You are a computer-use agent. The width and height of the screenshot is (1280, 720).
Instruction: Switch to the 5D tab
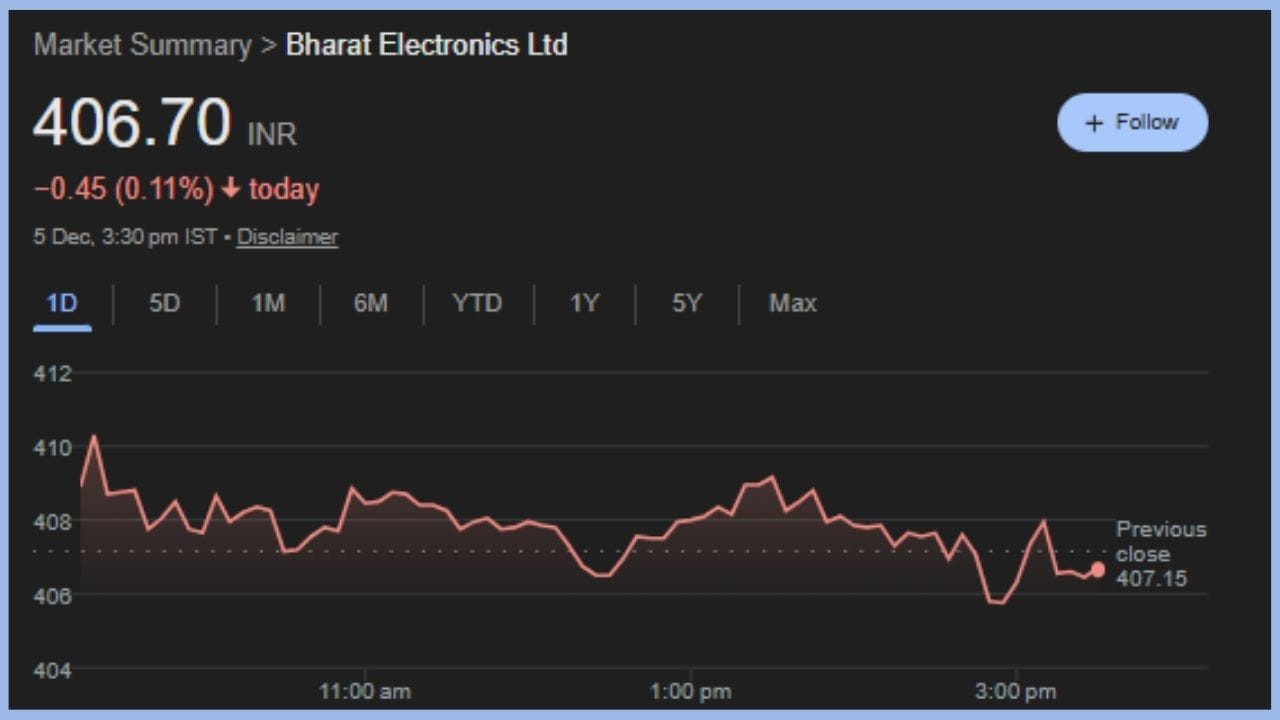pos(164,303)
